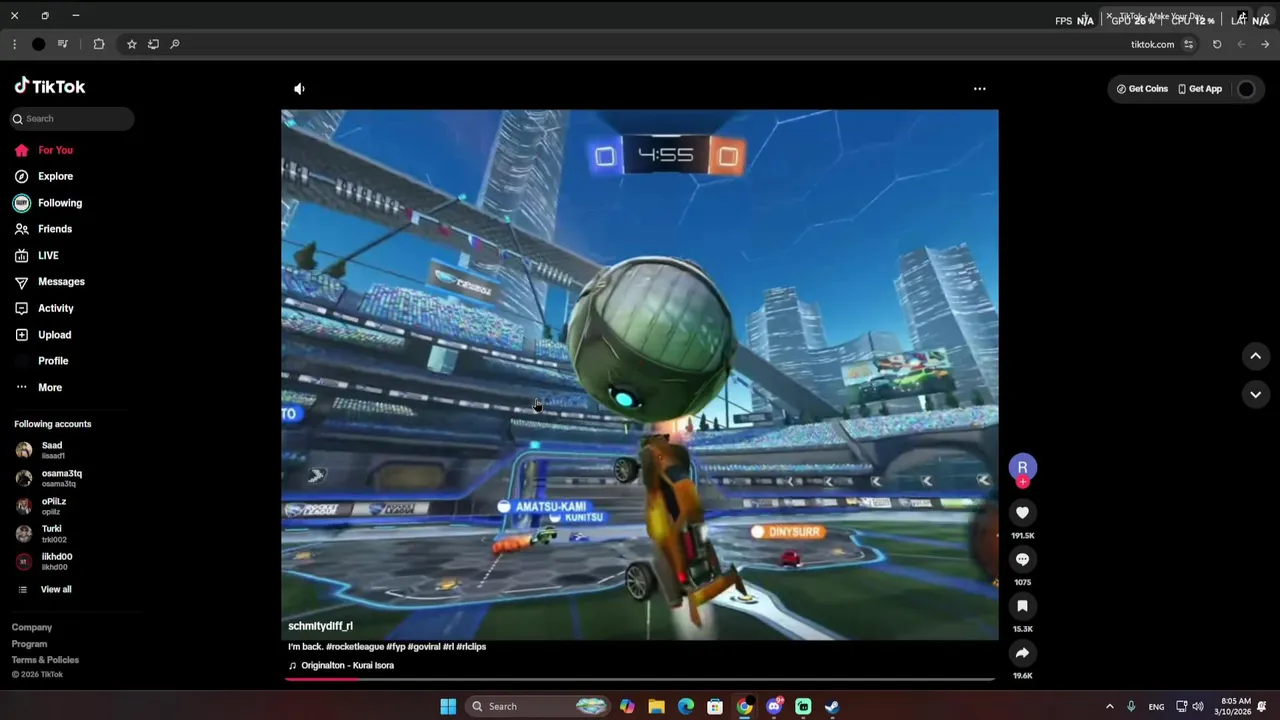Open Microsoft Store from the taskbar
The image size is (1280, 720).
coord(715,707)
